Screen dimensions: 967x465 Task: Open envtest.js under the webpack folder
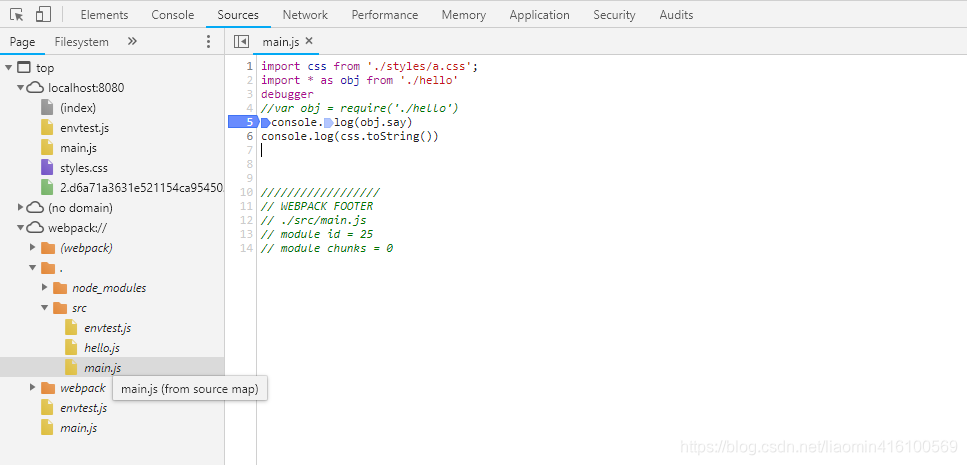pyautogui.click(x=83, y=408)
